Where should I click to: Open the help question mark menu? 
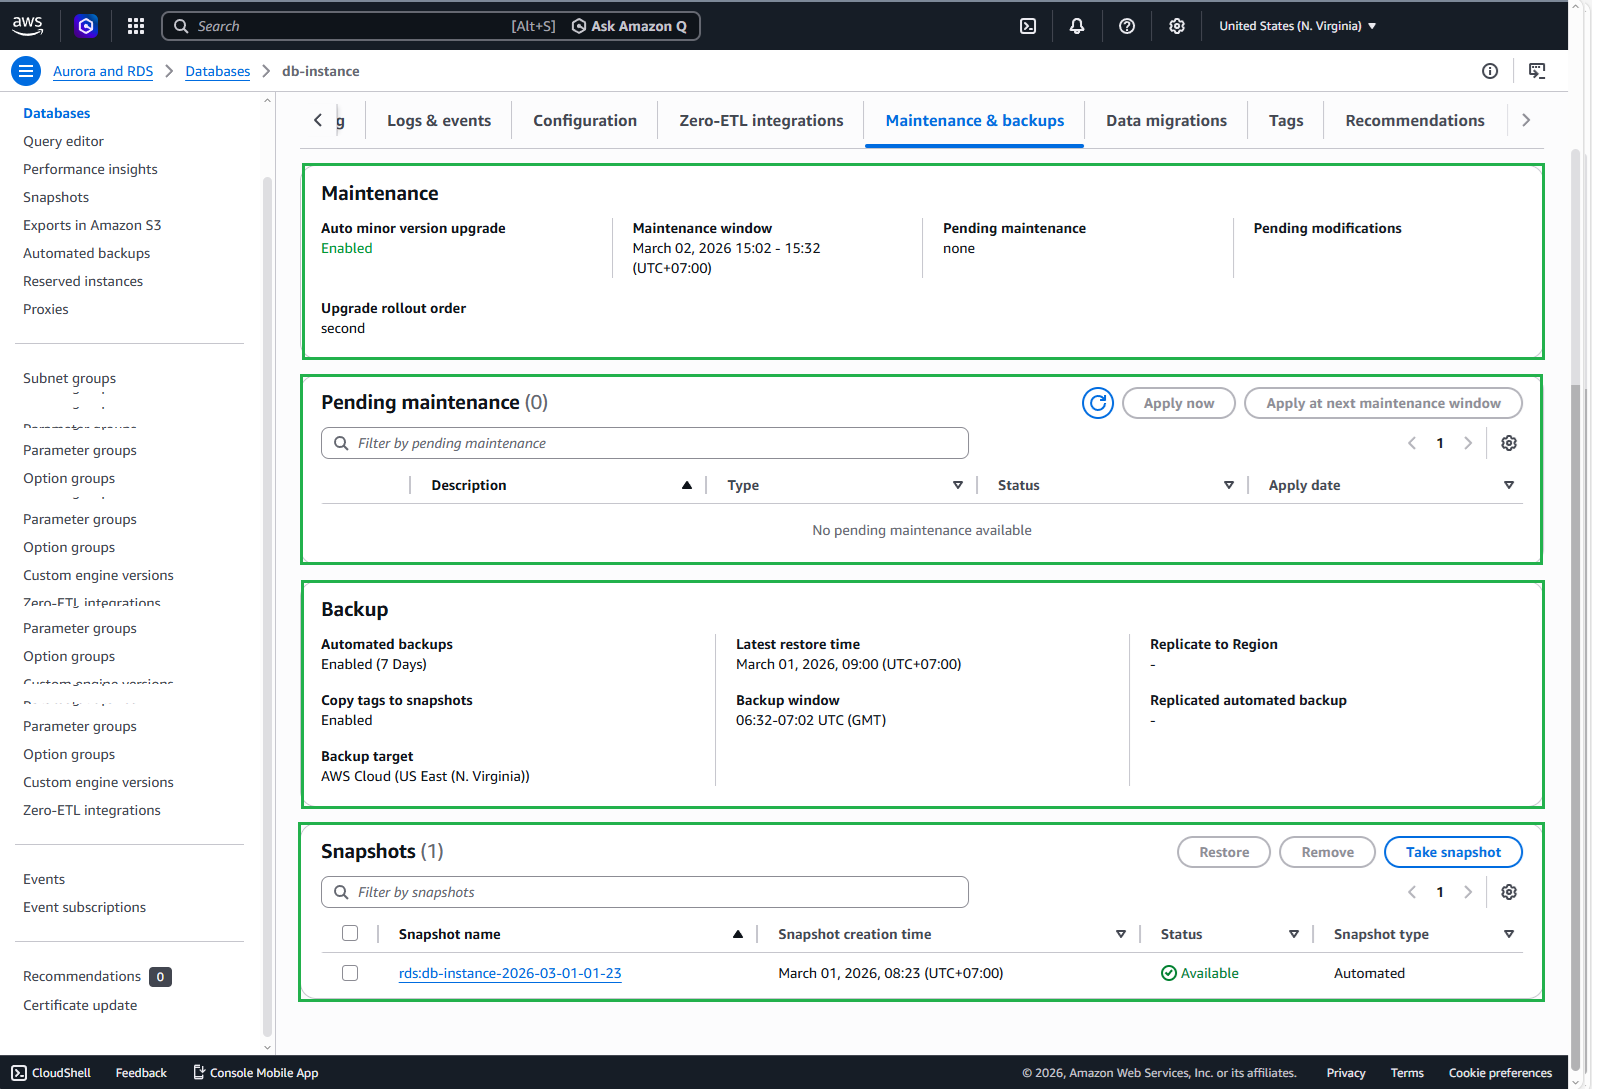click(1127, 26)
